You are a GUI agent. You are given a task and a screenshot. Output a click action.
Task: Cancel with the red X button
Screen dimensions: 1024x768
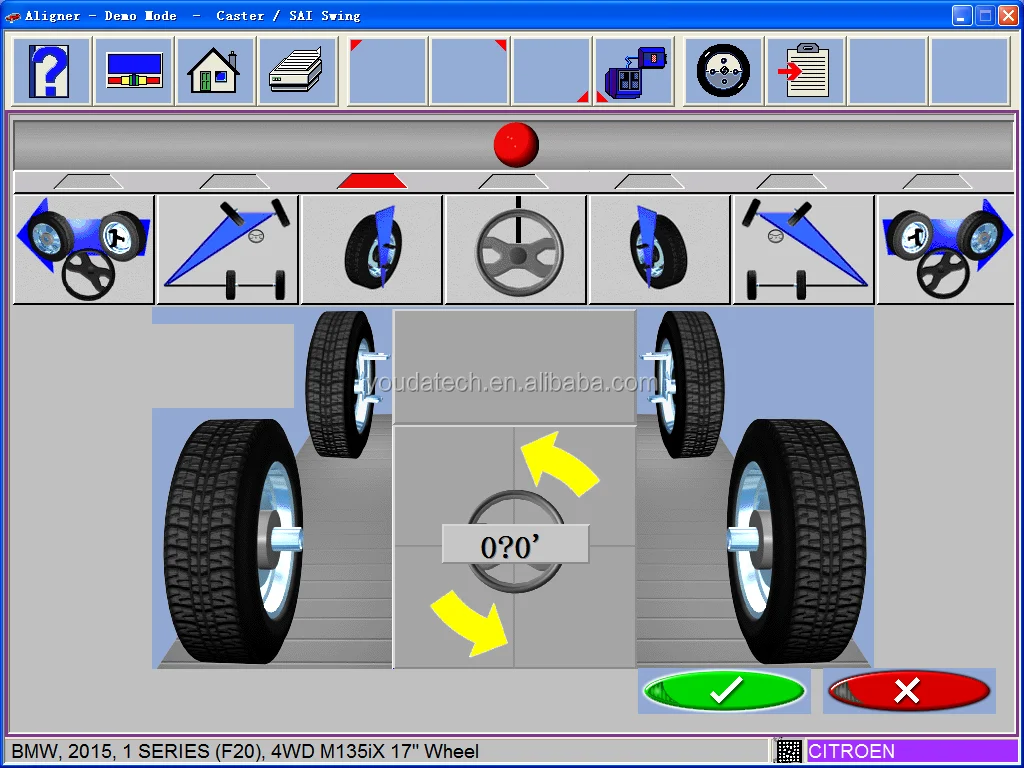click(x=908, y=691)
